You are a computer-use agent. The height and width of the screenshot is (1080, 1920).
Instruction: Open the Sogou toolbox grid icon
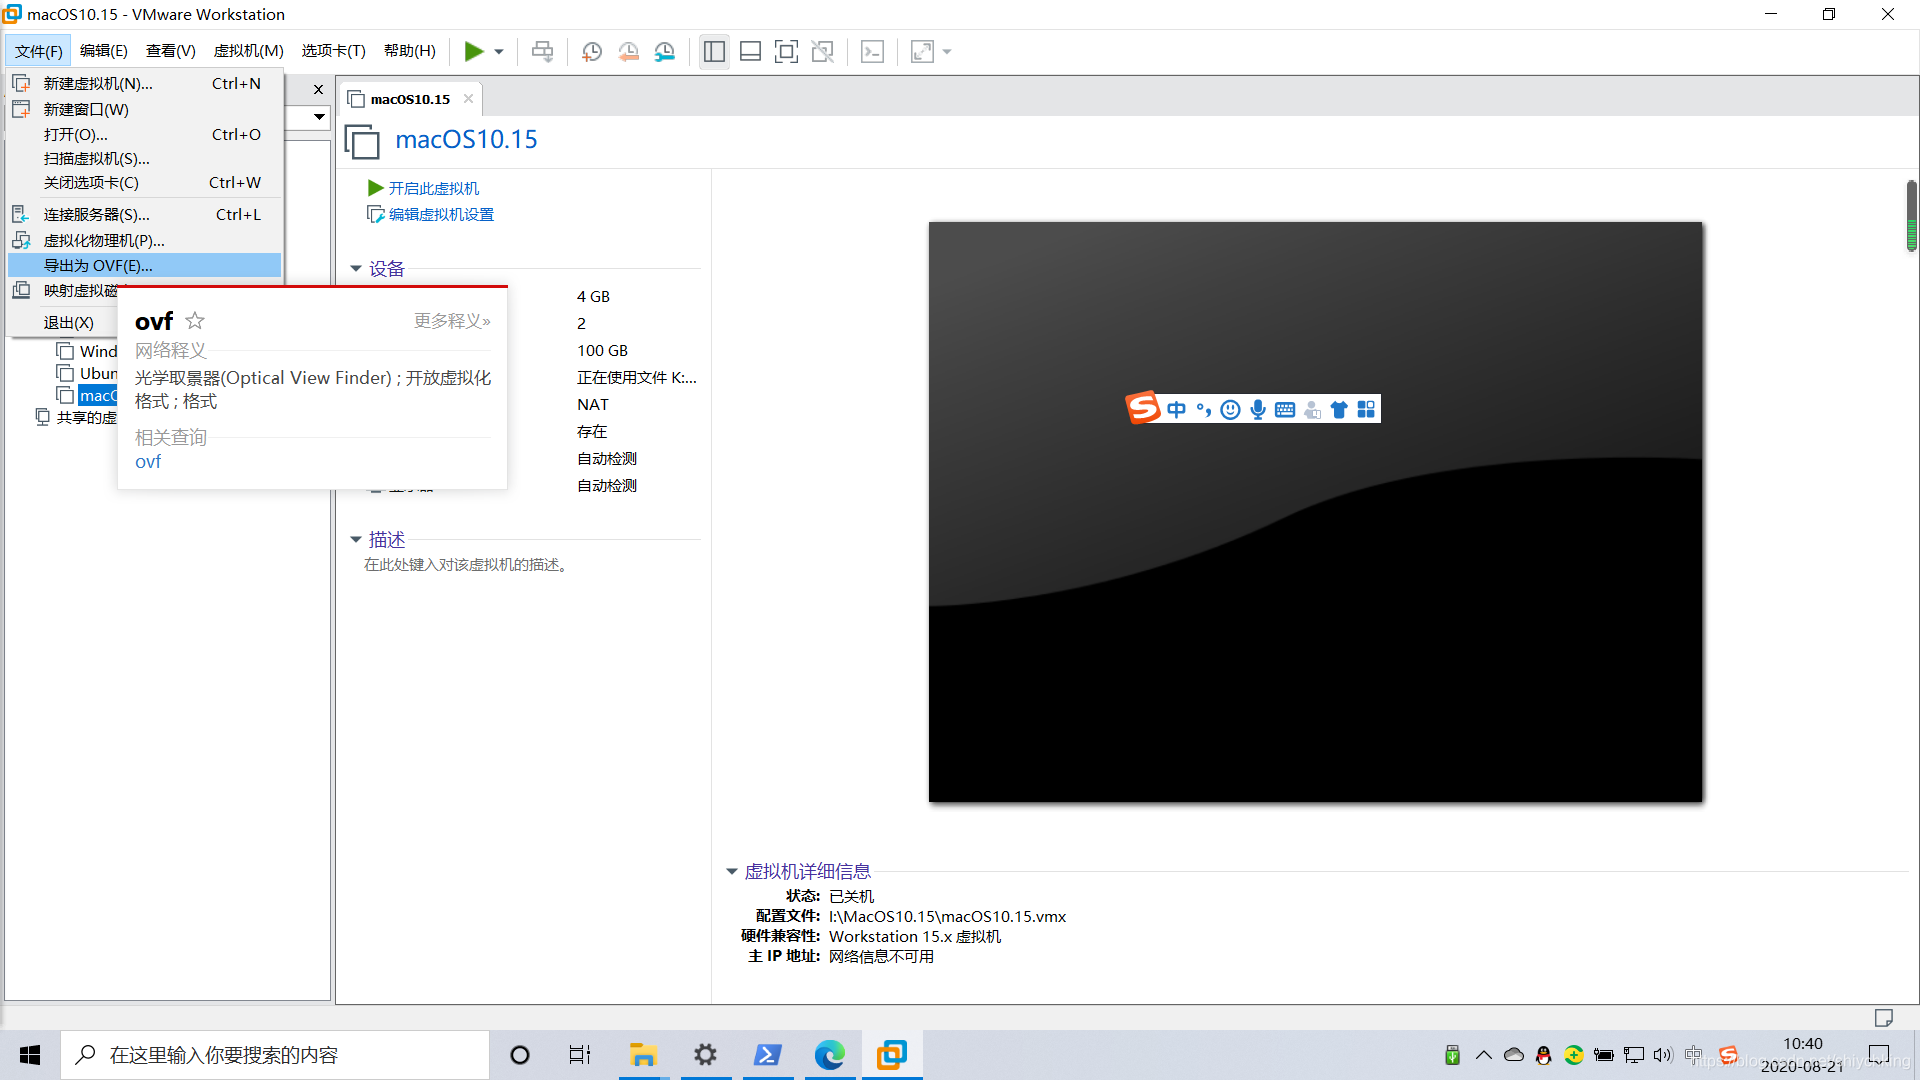[x=1366, y=410]
